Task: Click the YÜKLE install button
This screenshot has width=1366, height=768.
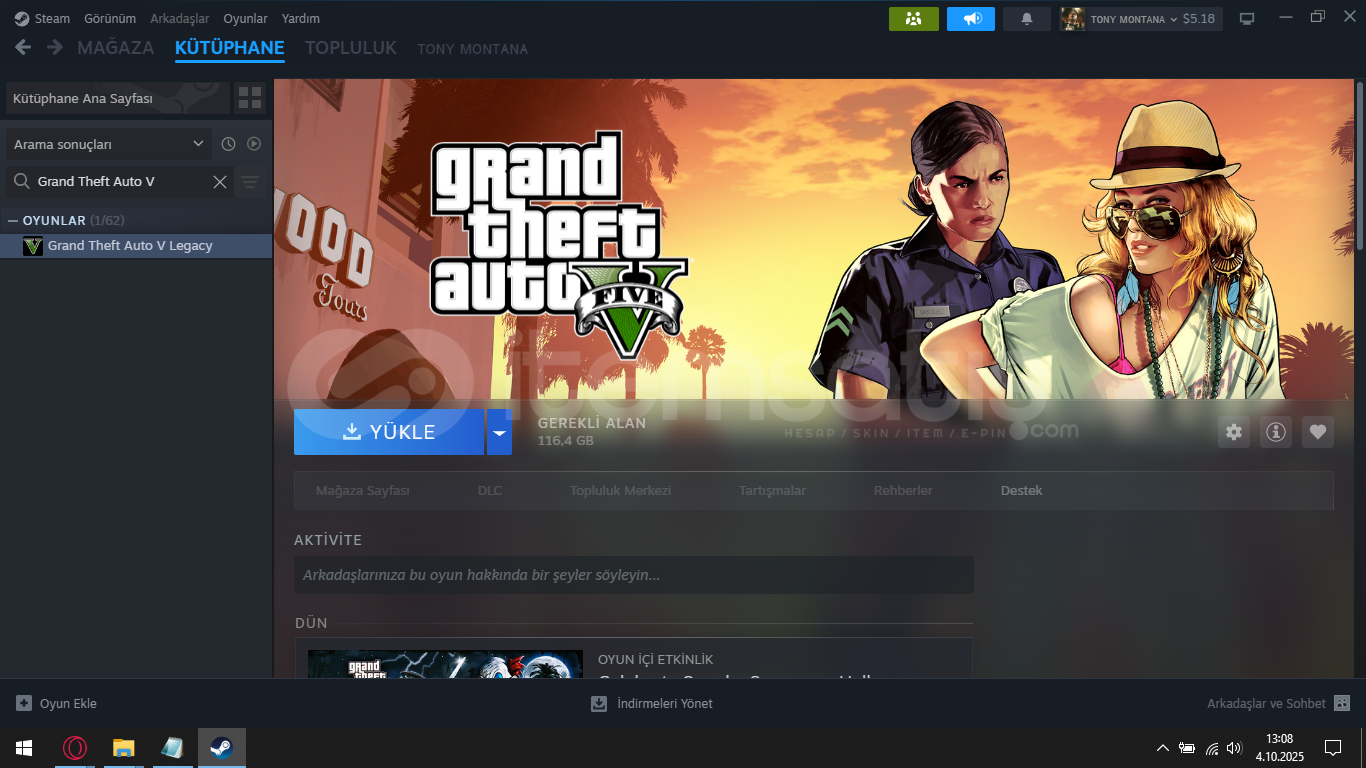Action: click(389, 432)
